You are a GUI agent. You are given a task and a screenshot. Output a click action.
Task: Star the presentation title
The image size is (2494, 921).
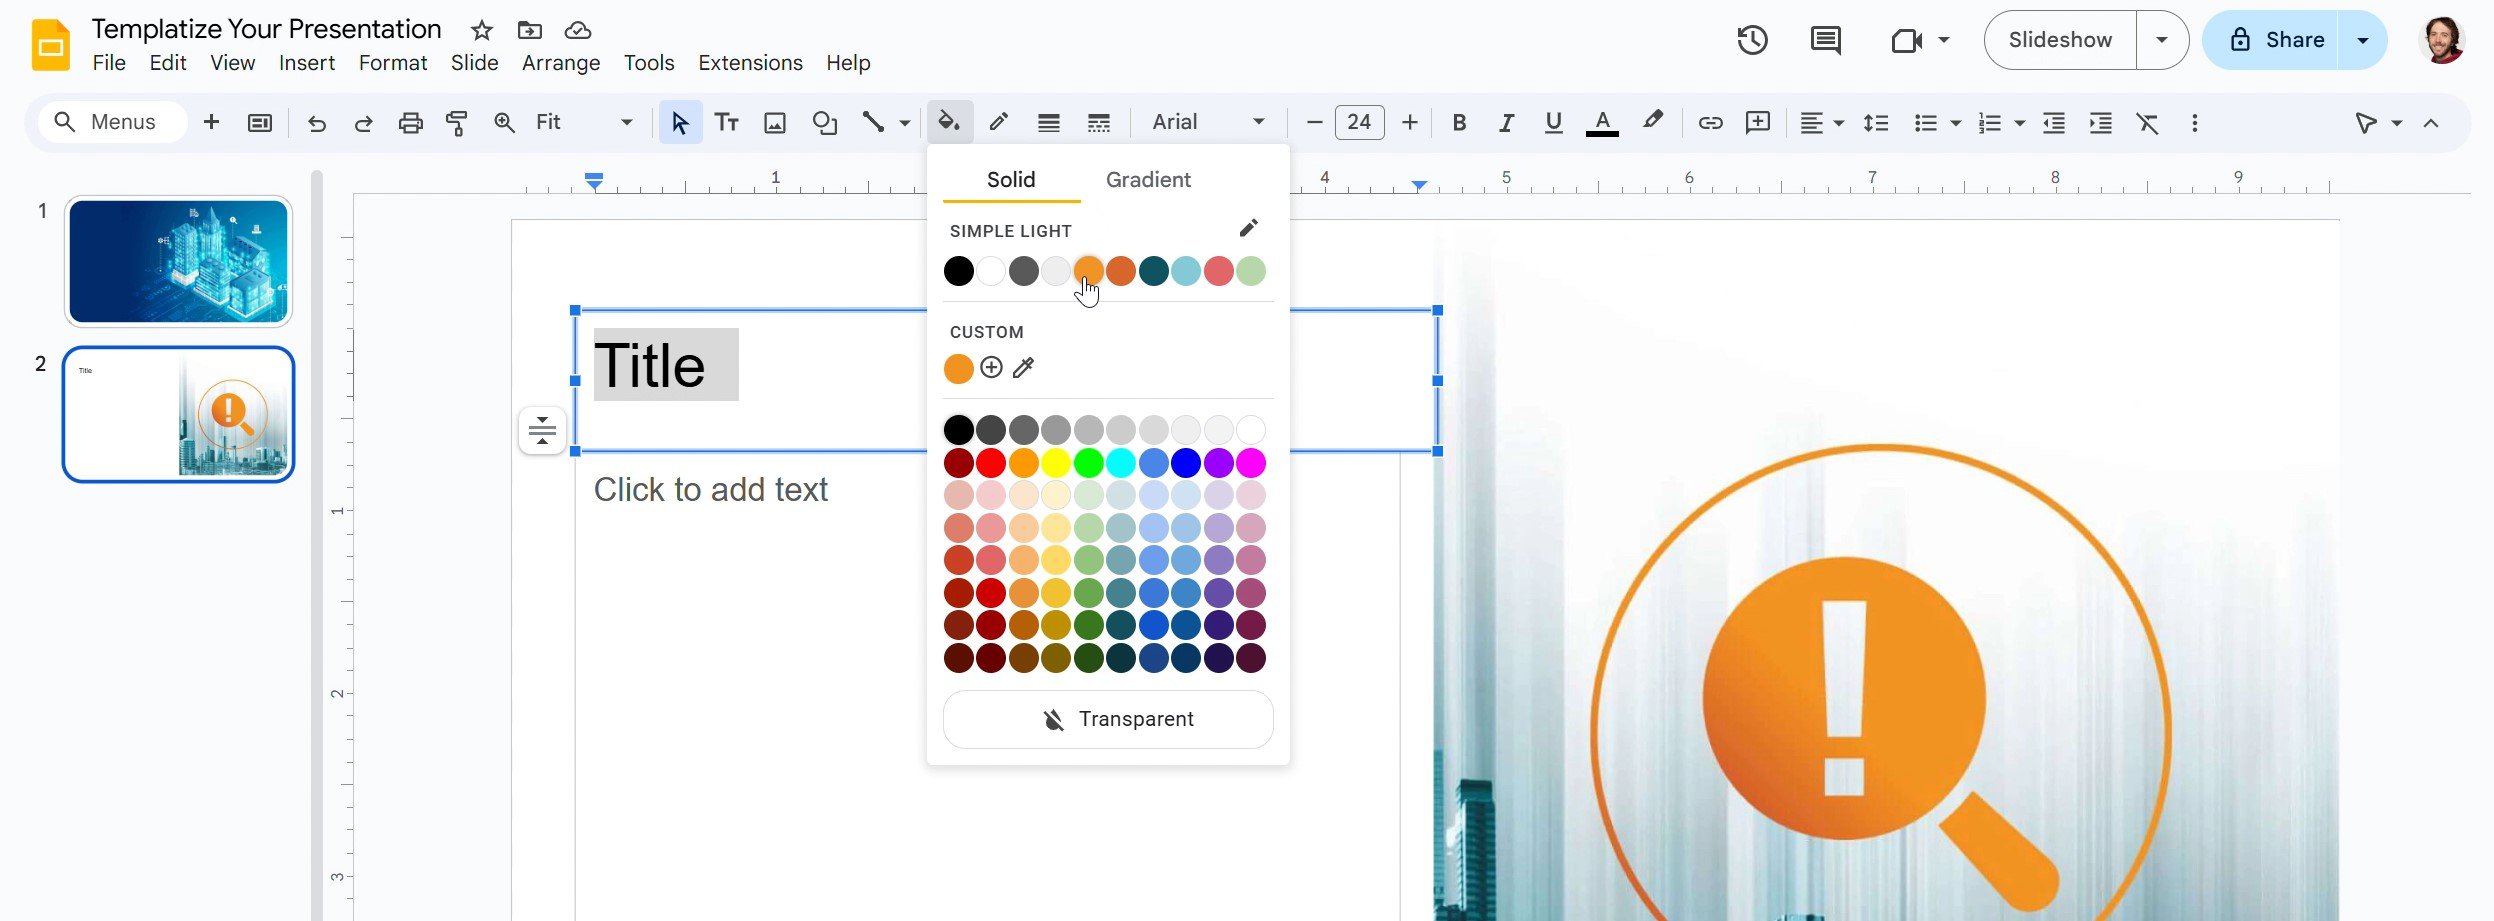pyautogui.click(x=482, y=30)
